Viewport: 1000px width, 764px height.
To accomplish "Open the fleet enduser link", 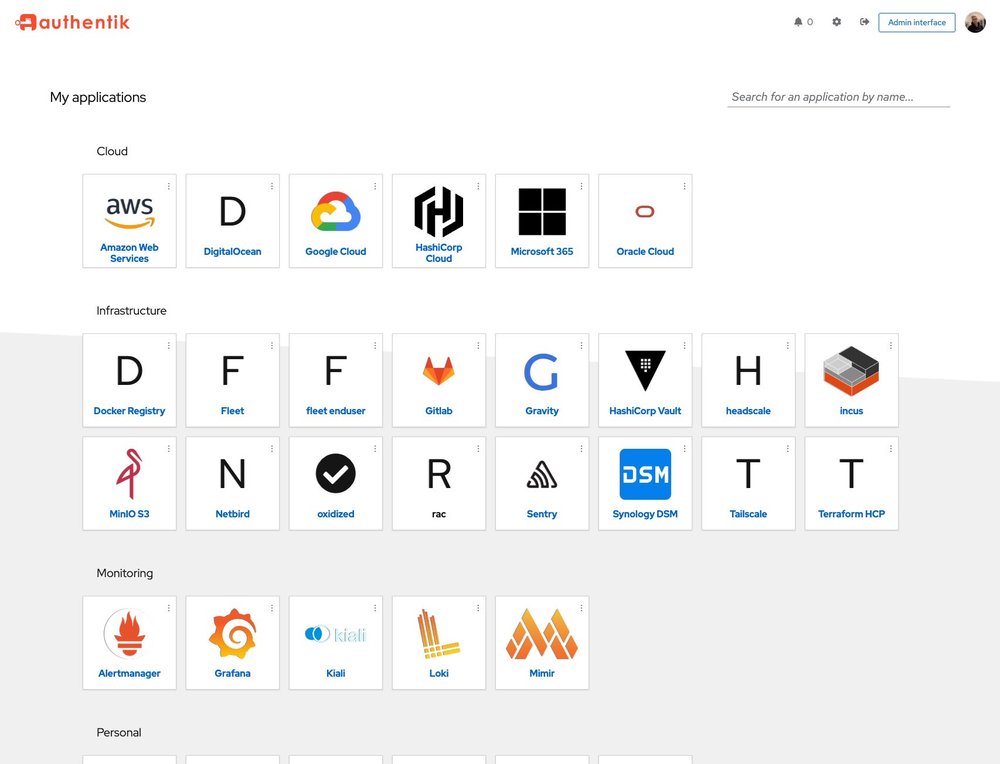I will tap(335, 411).
